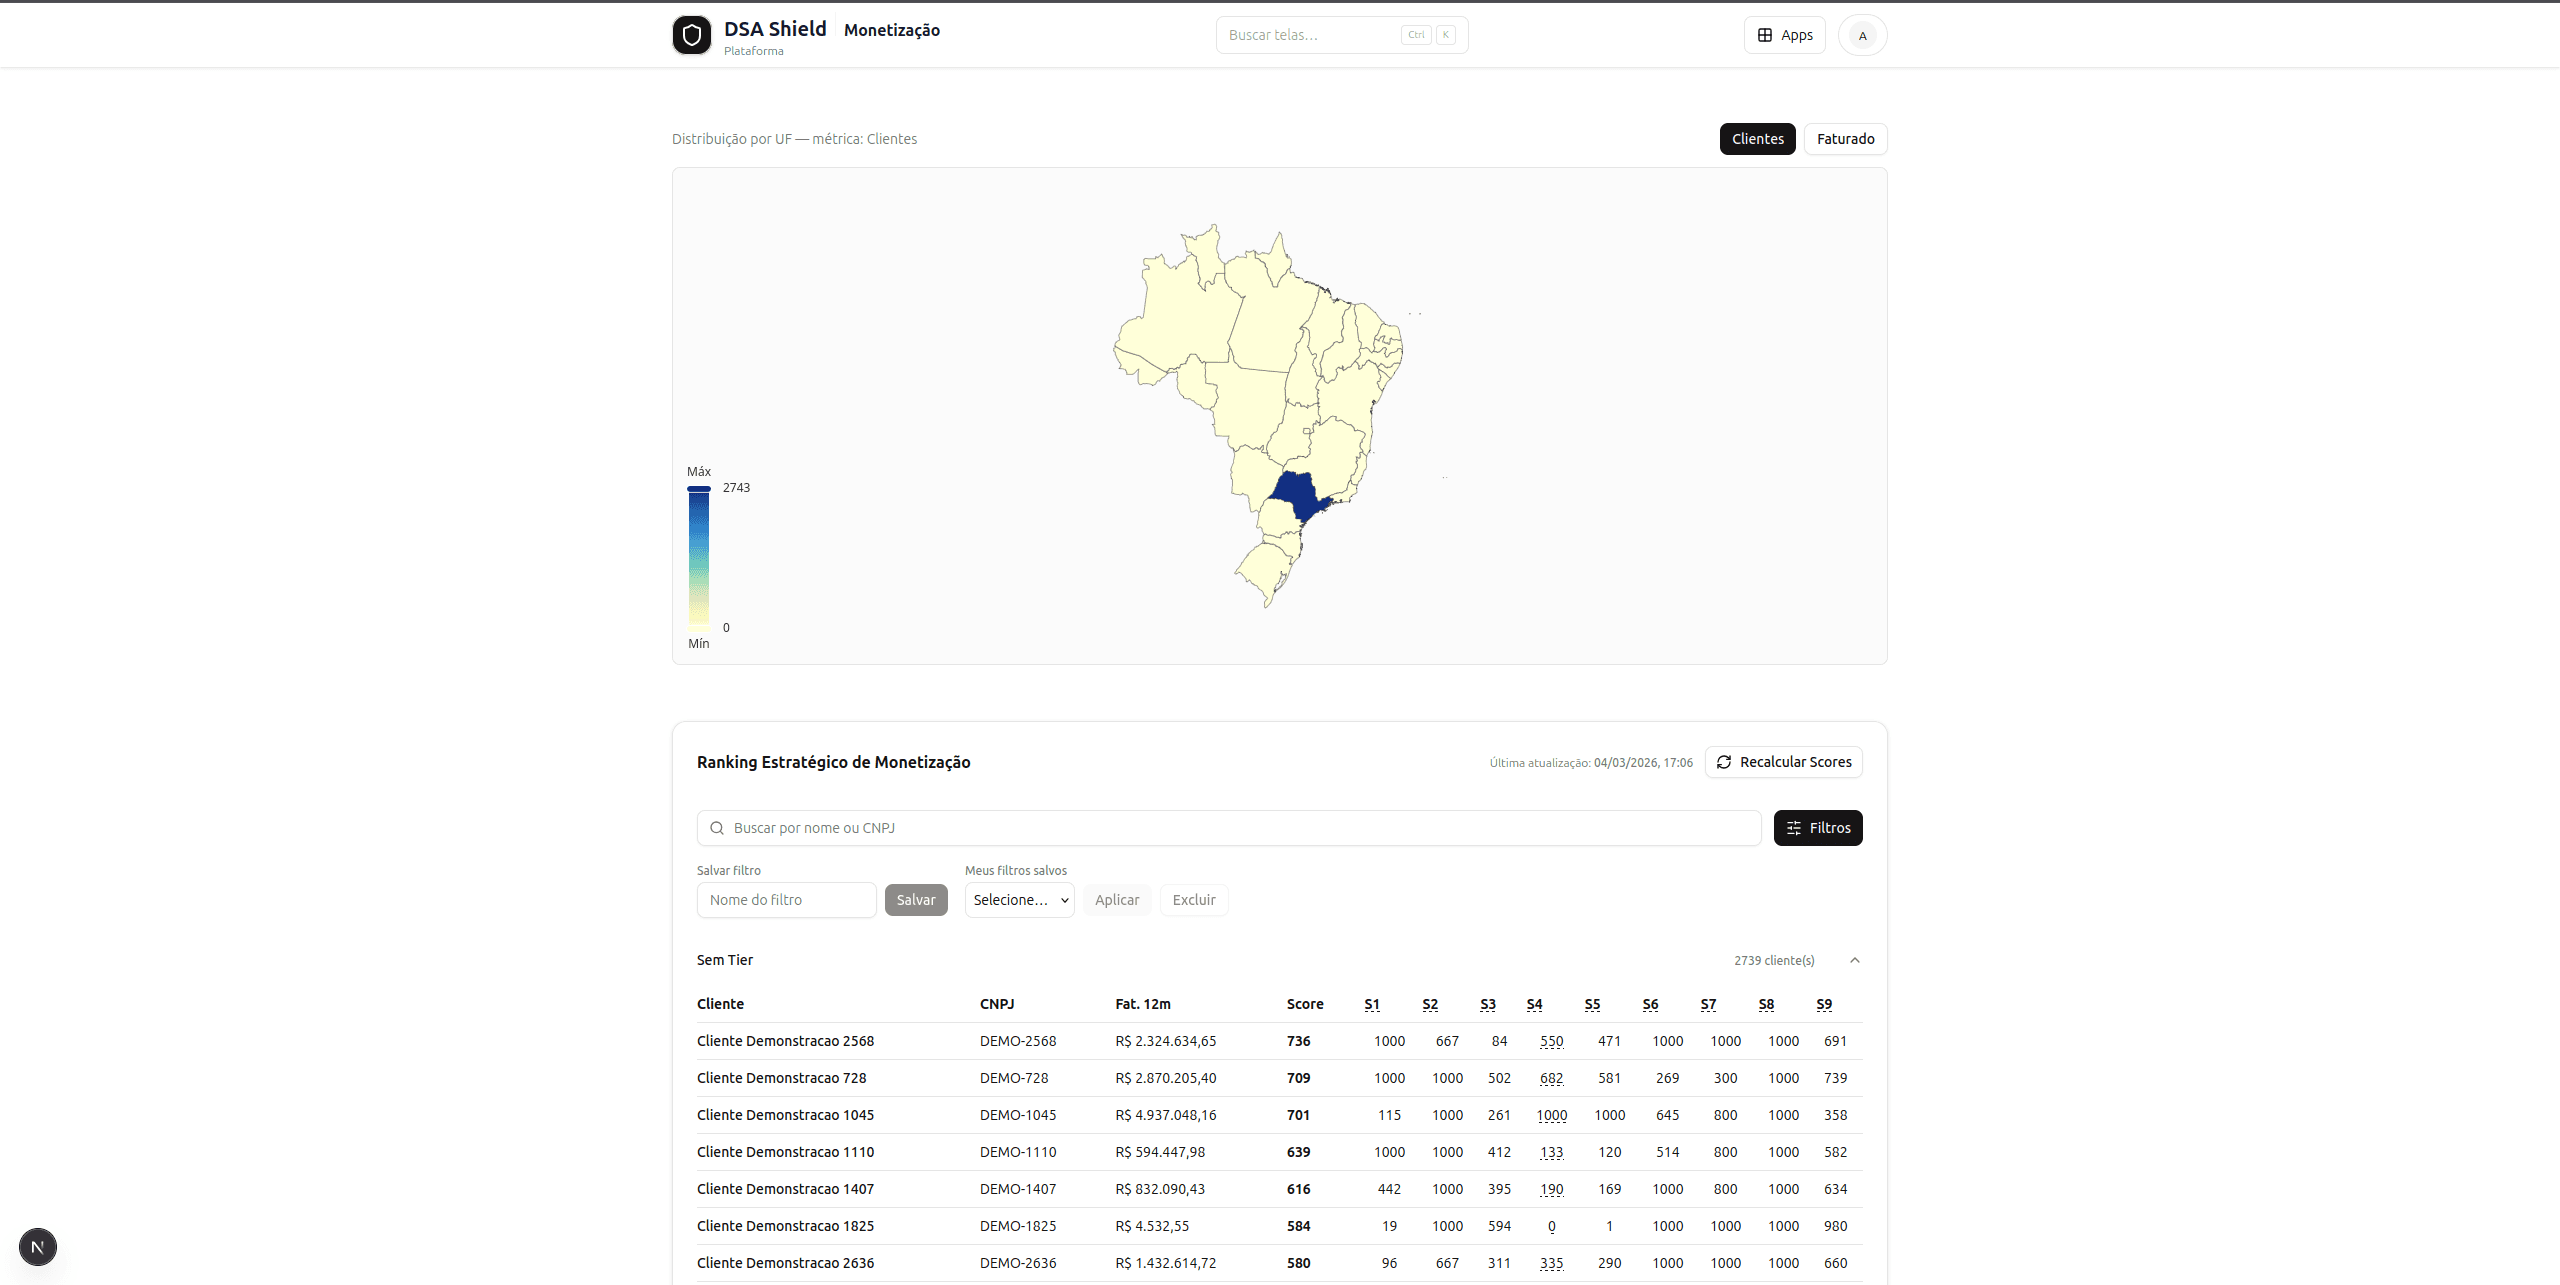Click underlined S4 value 682

1551,1078
